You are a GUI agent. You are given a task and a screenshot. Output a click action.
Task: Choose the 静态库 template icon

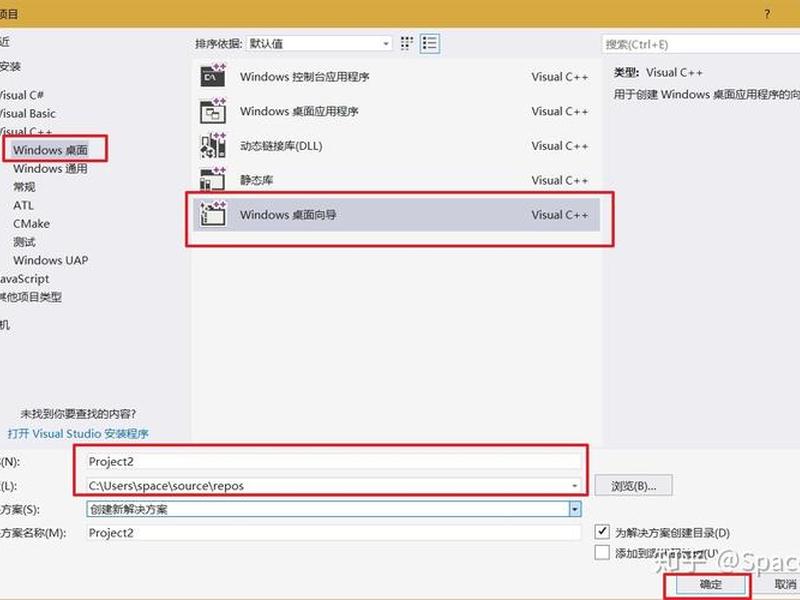213,180
